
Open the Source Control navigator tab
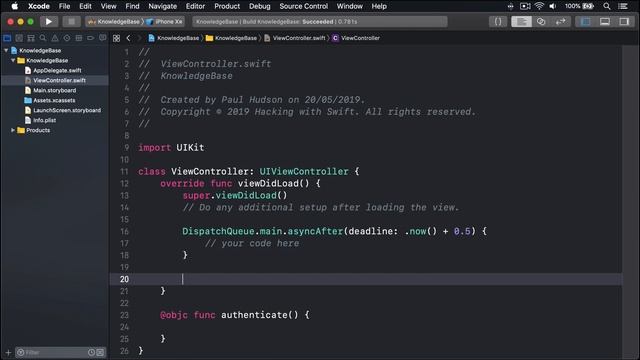click(19, 38)
